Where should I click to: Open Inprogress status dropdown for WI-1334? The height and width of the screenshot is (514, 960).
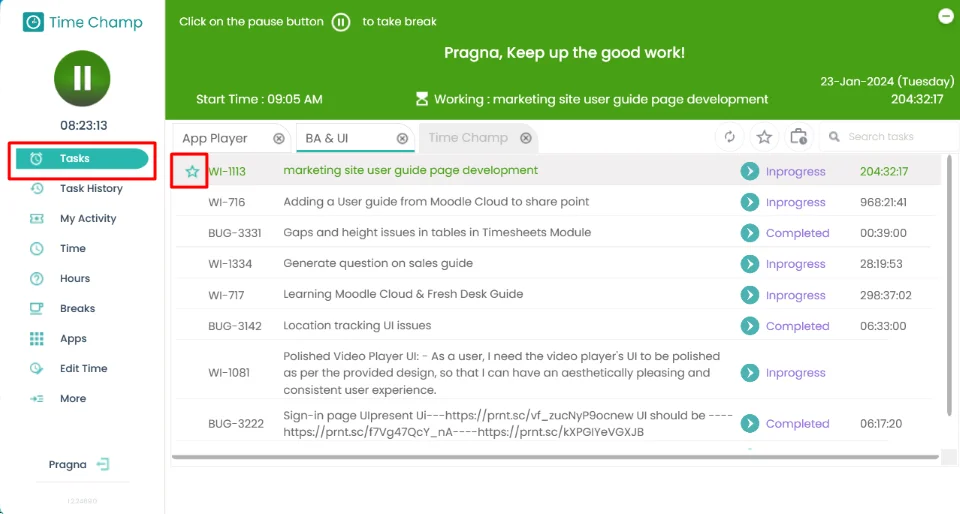[x=795, y=264]
